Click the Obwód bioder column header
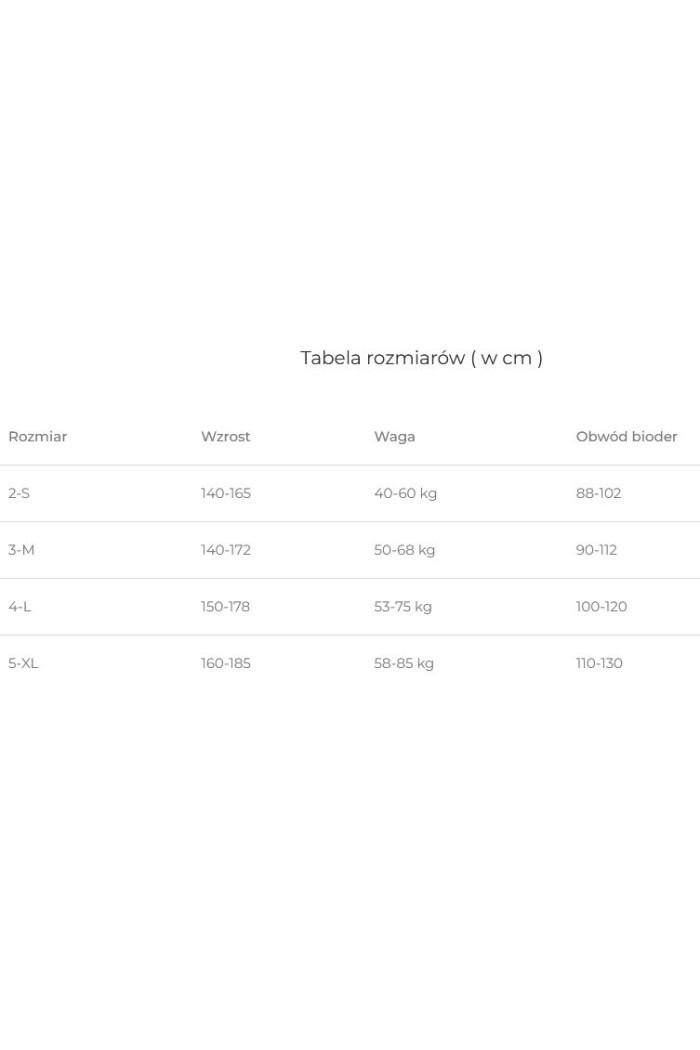 626,437
